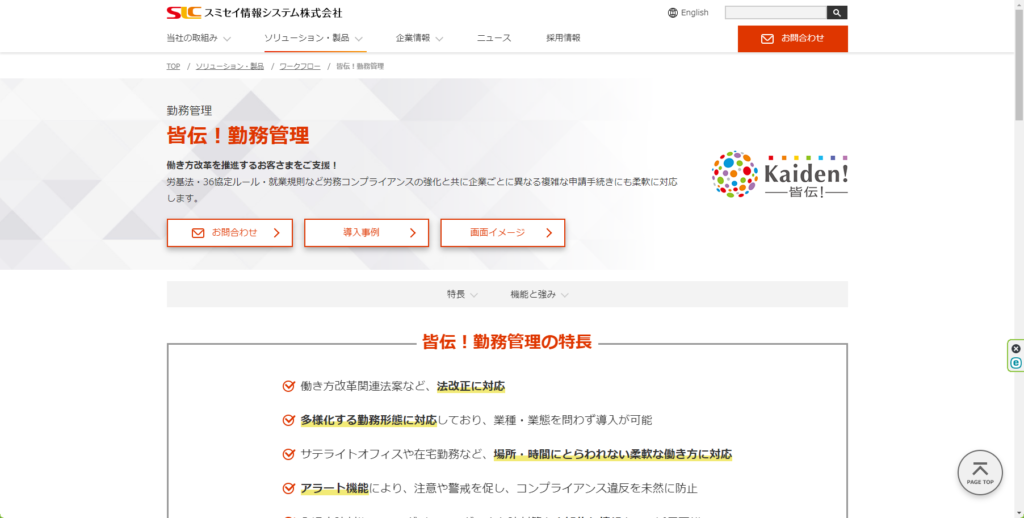Click the green 'e' side widget icon
The width and height of the screenshot is (1024, 518).
(x=1016, y=363)
